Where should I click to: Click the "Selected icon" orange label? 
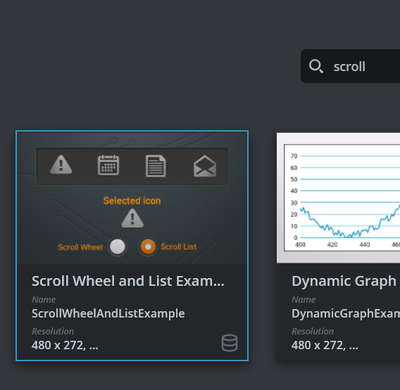click(x=132, y=200)
